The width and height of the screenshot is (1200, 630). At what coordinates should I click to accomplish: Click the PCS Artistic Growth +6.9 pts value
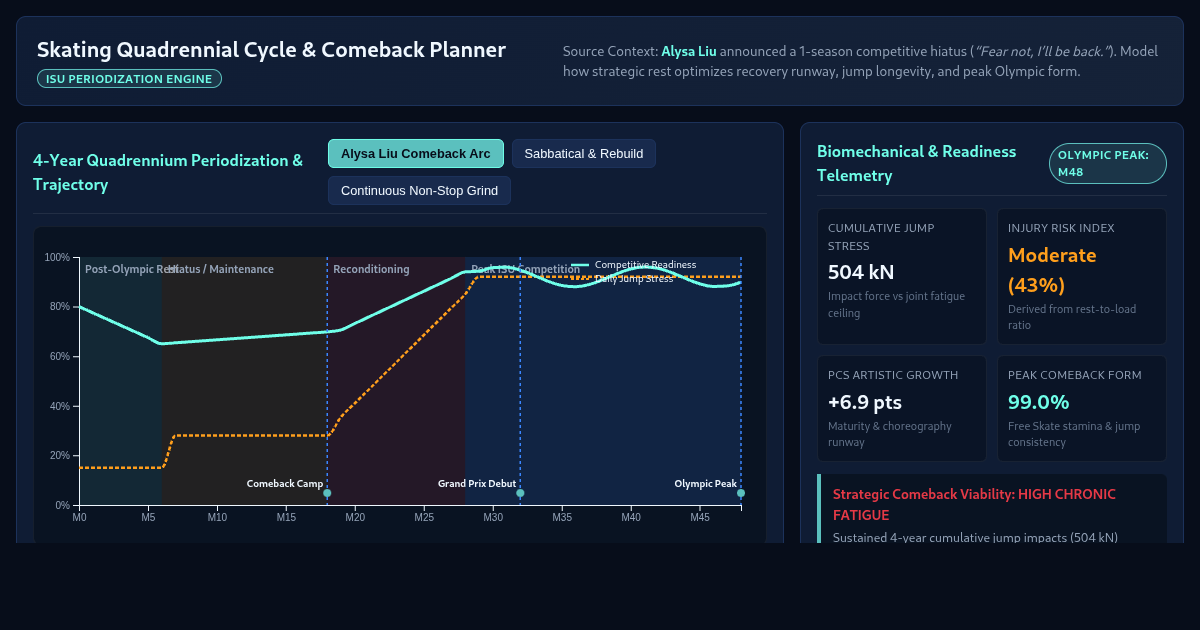pos(865,402)
